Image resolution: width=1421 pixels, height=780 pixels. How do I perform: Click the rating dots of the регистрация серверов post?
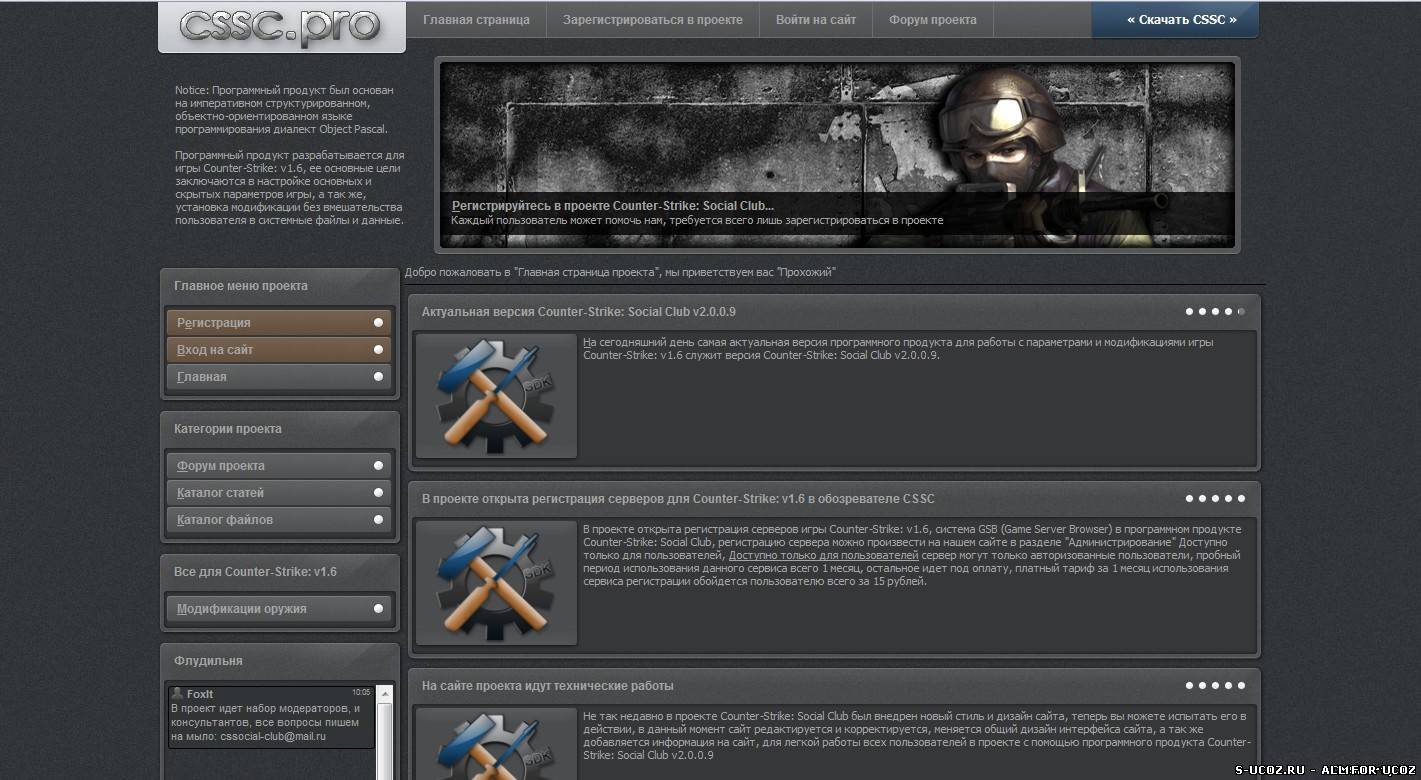tap(1215, 499)
